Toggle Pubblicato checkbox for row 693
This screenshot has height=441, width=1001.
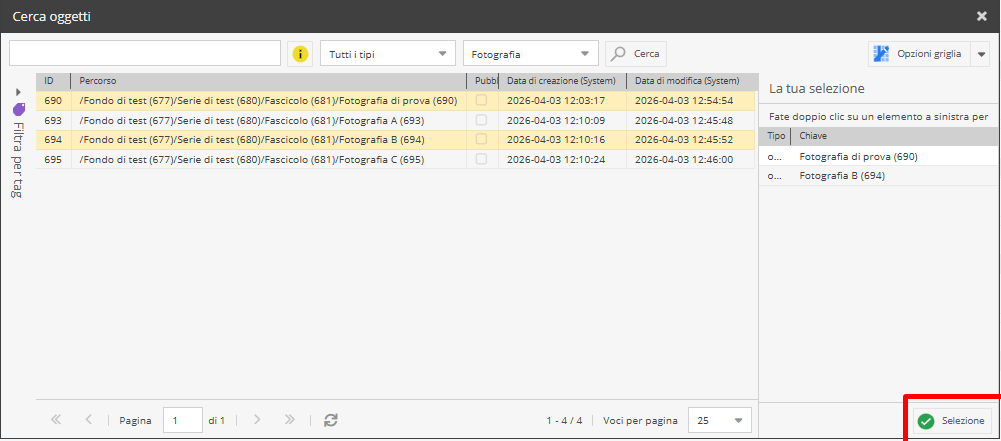point(481,120)
